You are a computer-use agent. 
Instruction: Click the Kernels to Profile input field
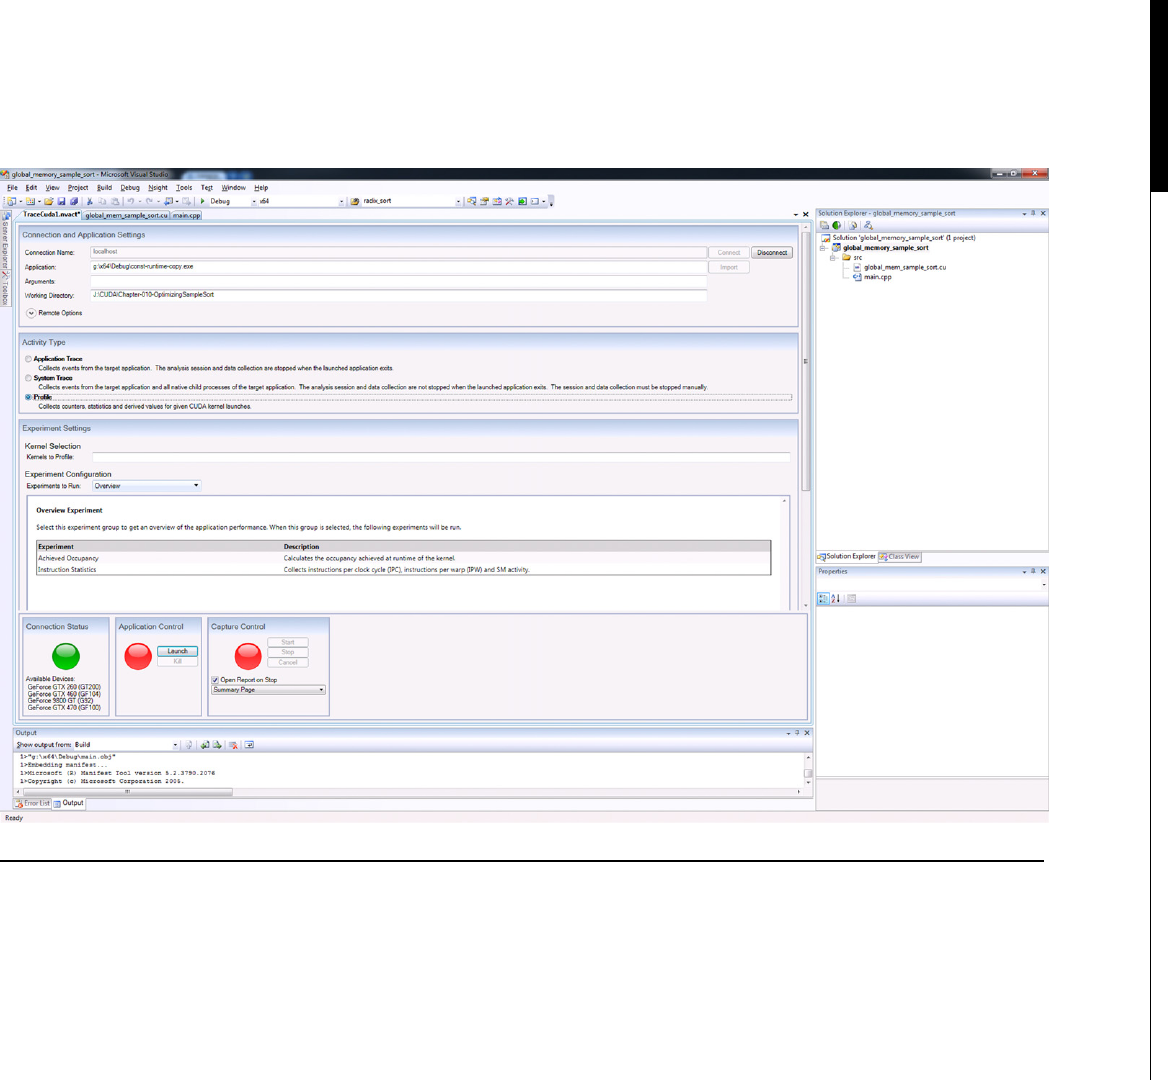(441, 457)
